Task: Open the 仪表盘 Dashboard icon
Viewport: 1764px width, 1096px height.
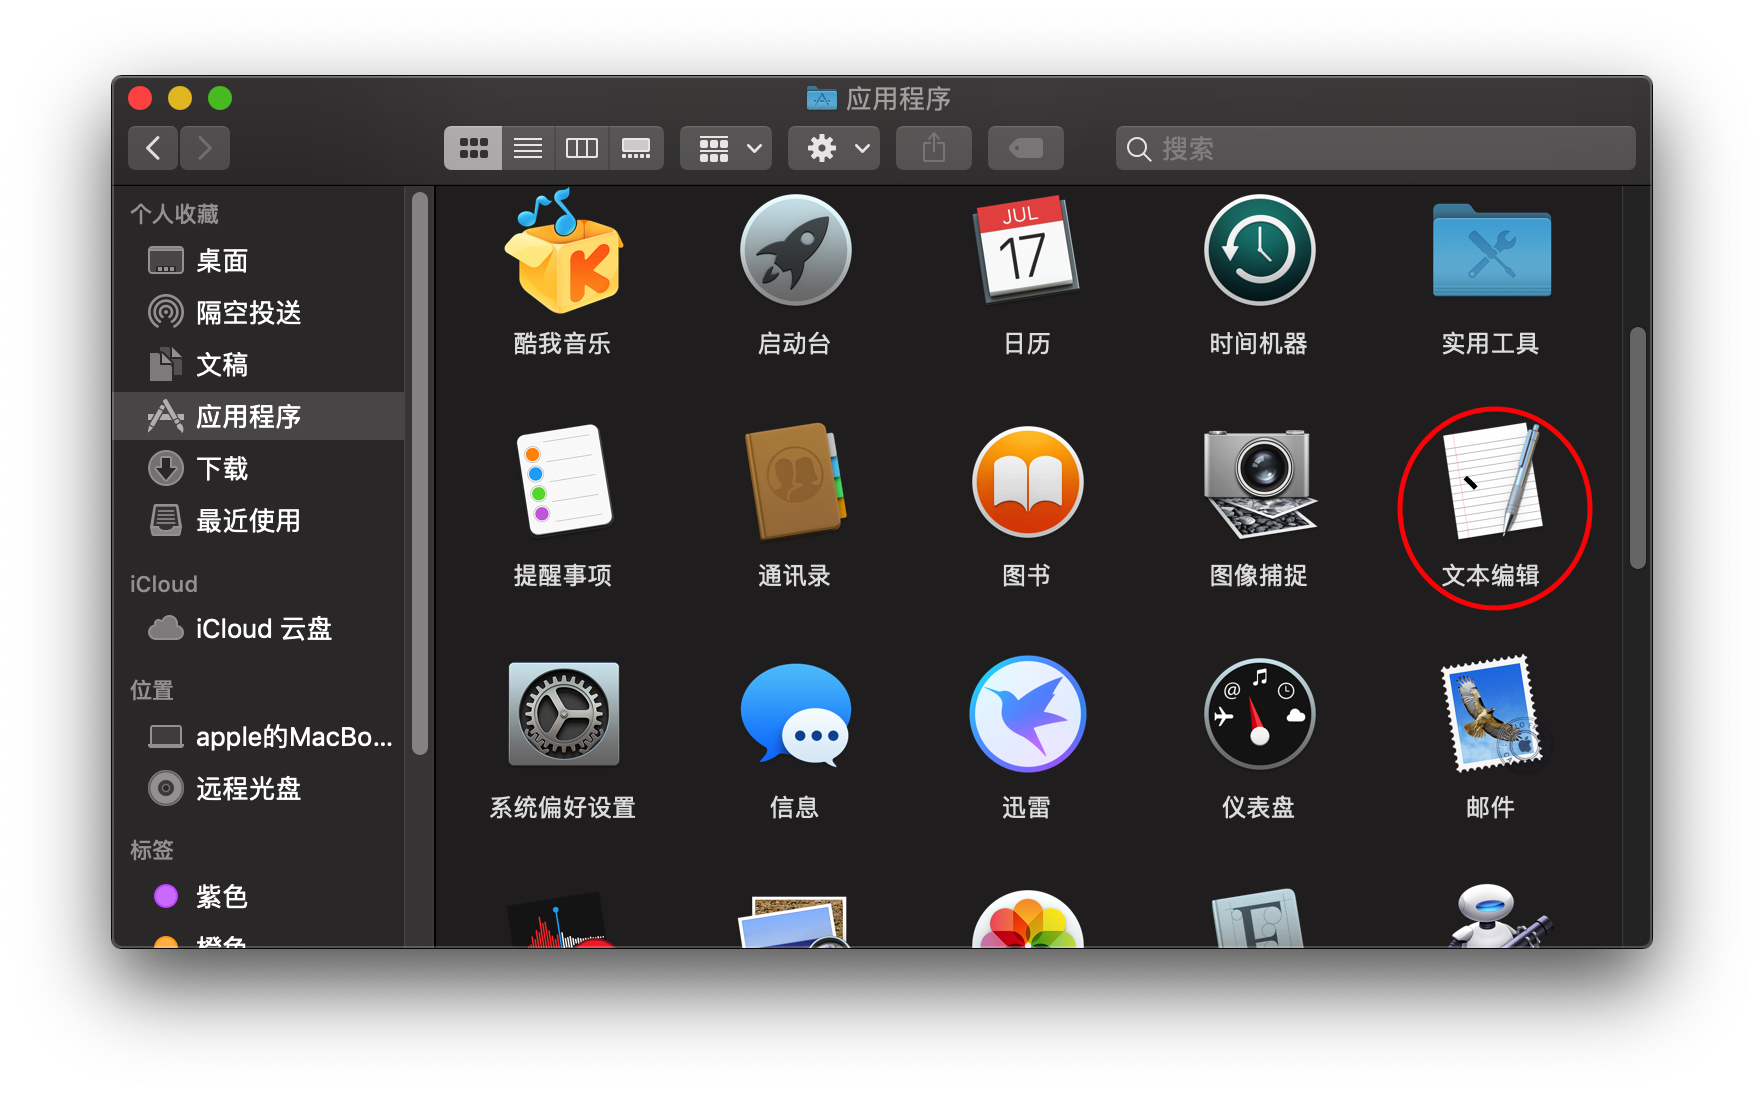Action: coord(1259,714)
